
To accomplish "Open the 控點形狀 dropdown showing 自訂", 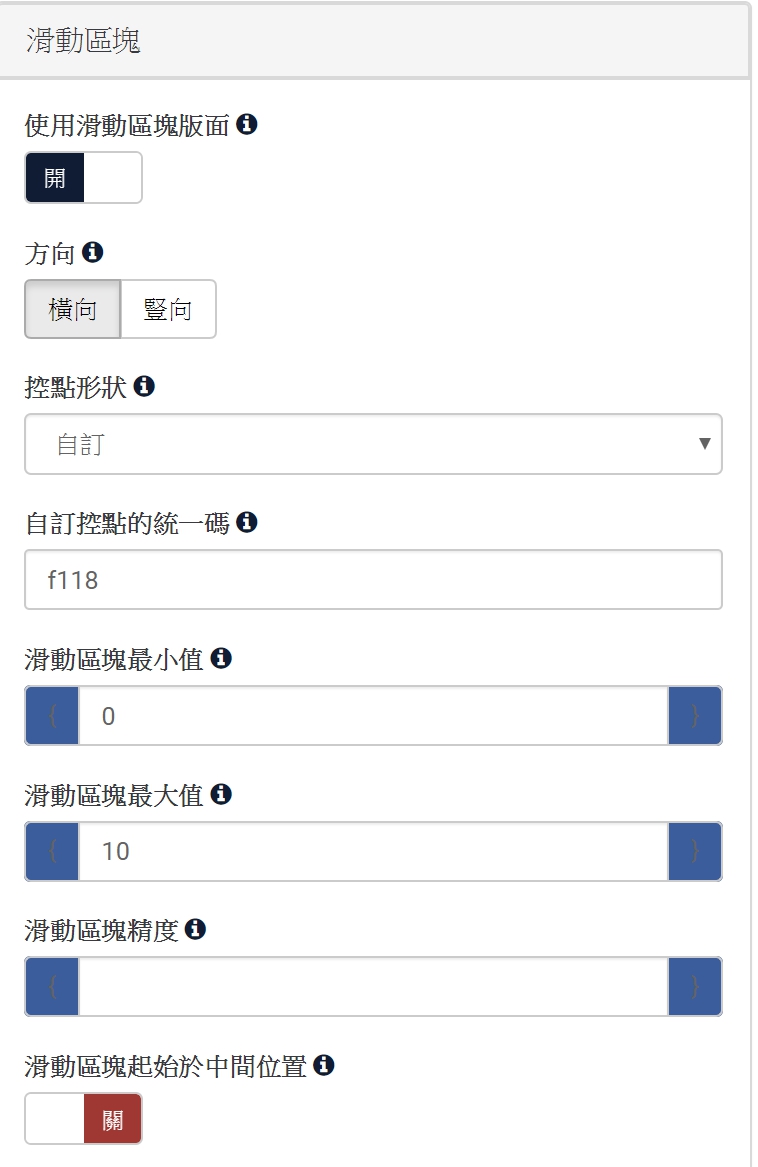I will click(373, 444).
